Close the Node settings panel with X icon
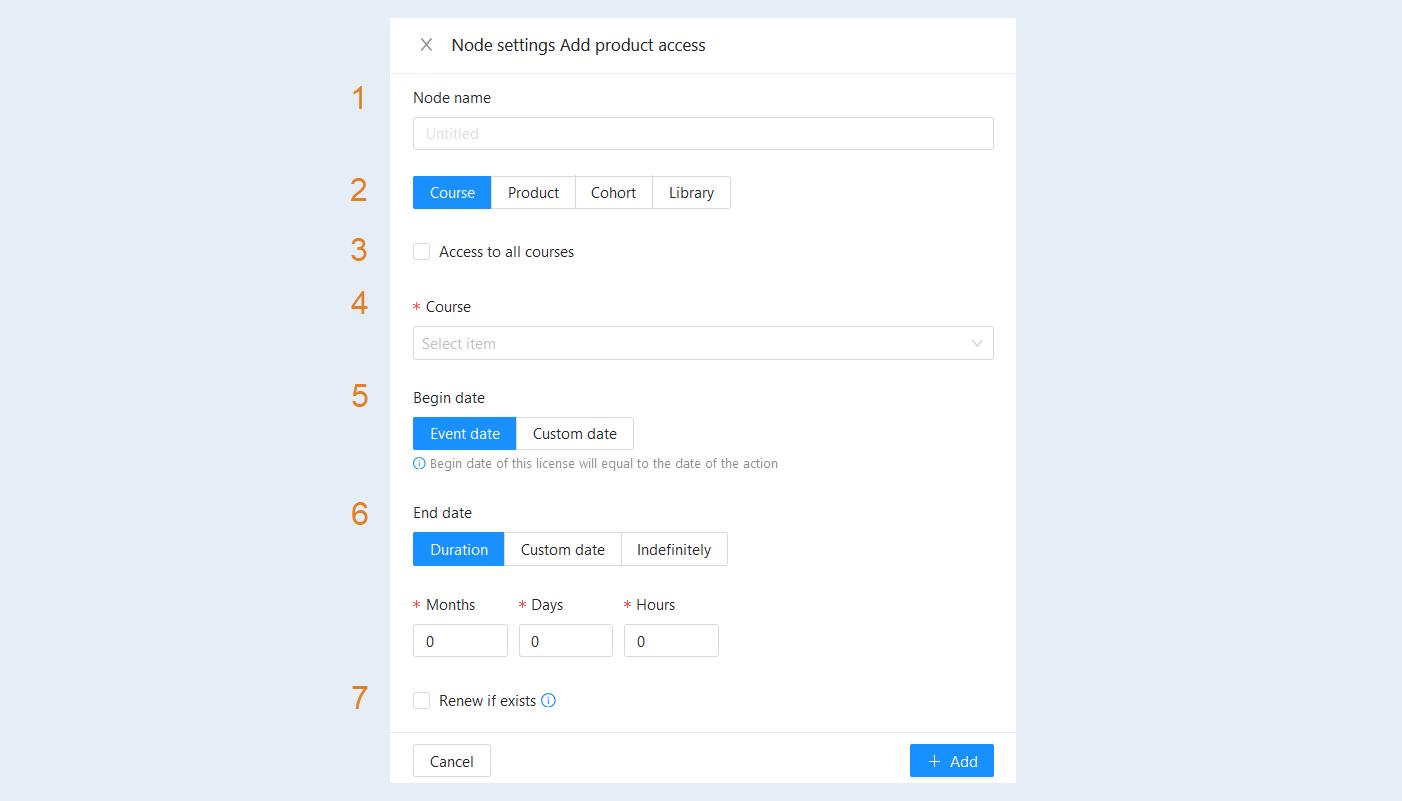The width and height of the screenshot is (1402, 801). click(x=426, y=45)
